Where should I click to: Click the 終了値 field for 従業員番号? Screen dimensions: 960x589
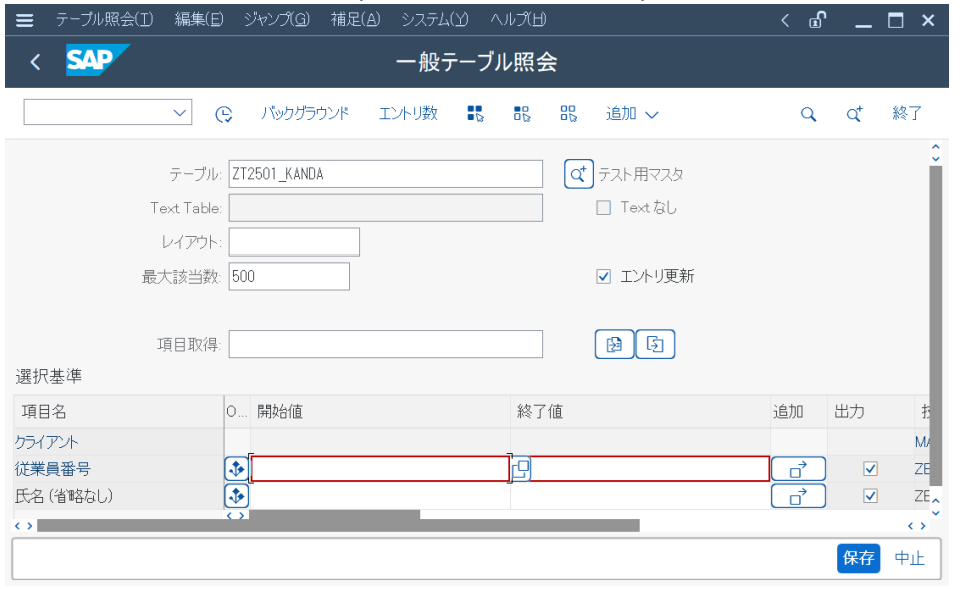(650, 470)
